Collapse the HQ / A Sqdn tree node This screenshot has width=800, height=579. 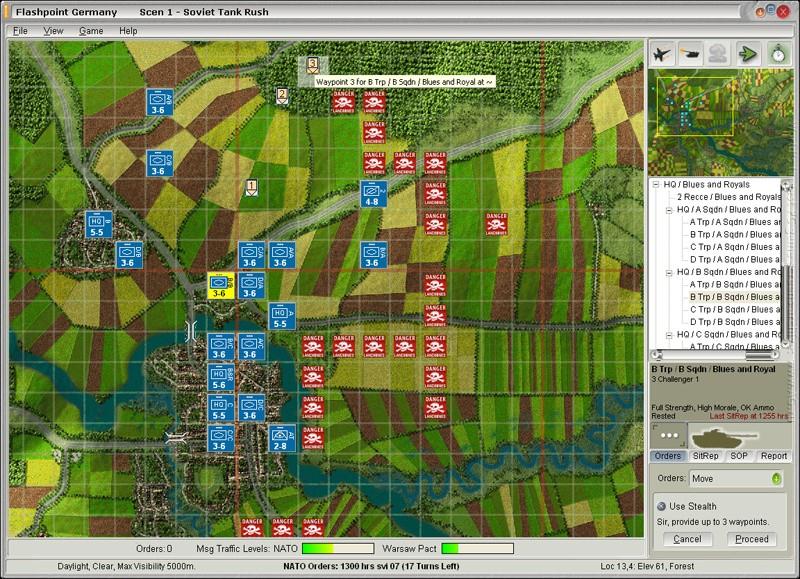click(x=668, y=210)
